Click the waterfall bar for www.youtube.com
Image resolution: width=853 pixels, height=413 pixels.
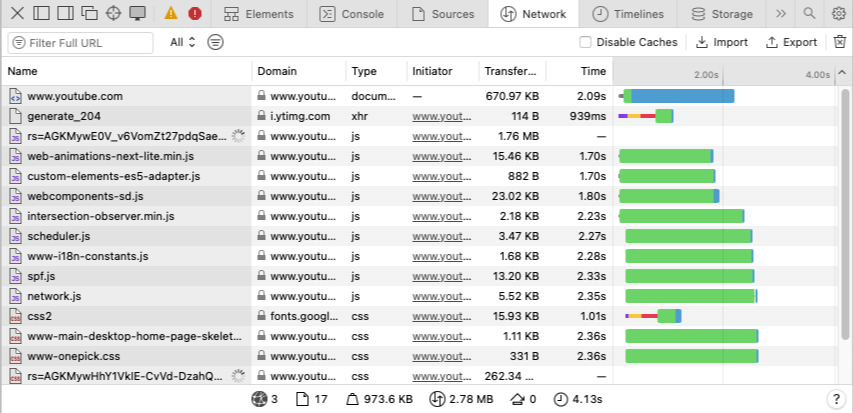677,96
